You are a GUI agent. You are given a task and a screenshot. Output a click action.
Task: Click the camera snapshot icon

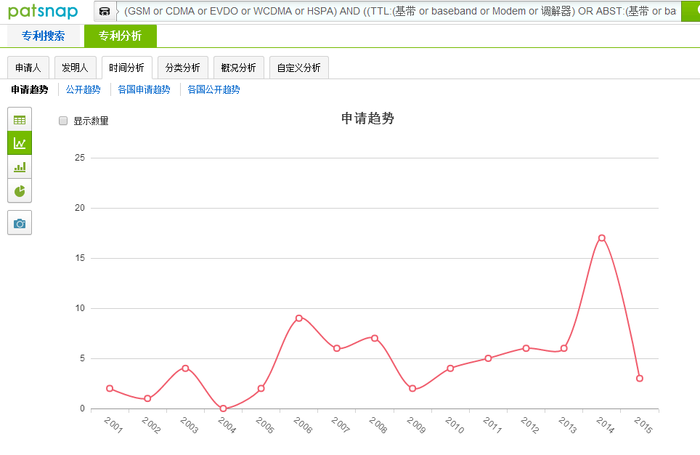point(20,223)
